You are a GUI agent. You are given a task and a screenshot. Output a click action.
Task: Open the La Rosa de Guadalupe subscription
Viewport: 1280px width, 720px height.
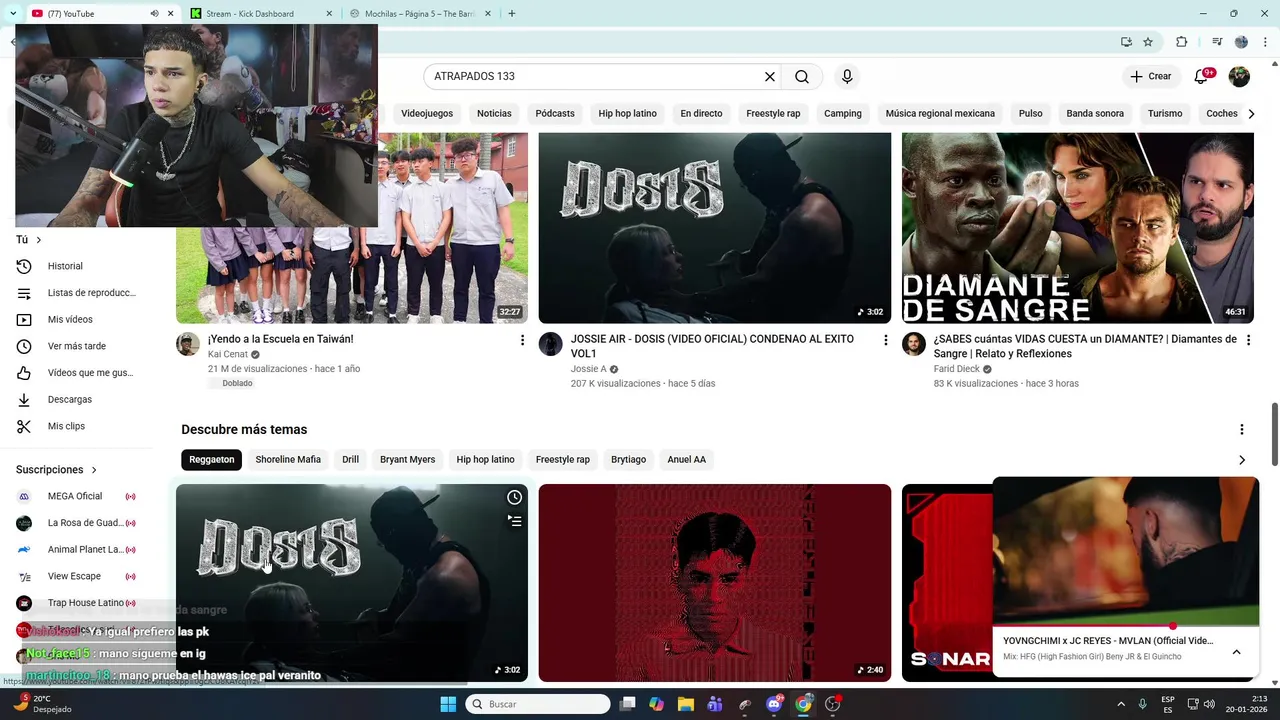coord(75,523)
